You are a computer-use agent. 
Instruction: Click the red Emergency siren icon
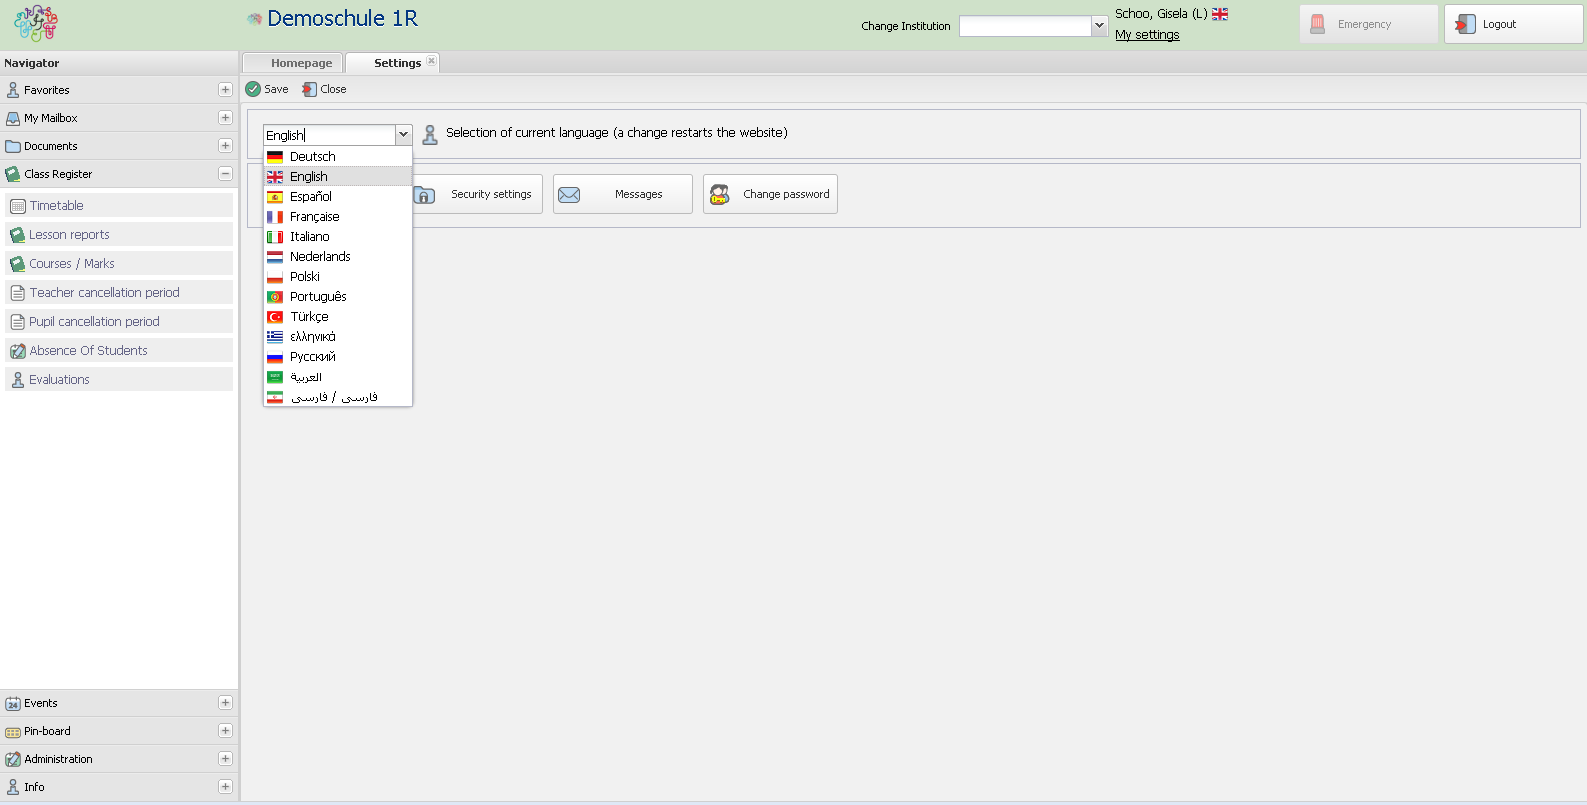pyautogui.click(x=1318, y=24)
